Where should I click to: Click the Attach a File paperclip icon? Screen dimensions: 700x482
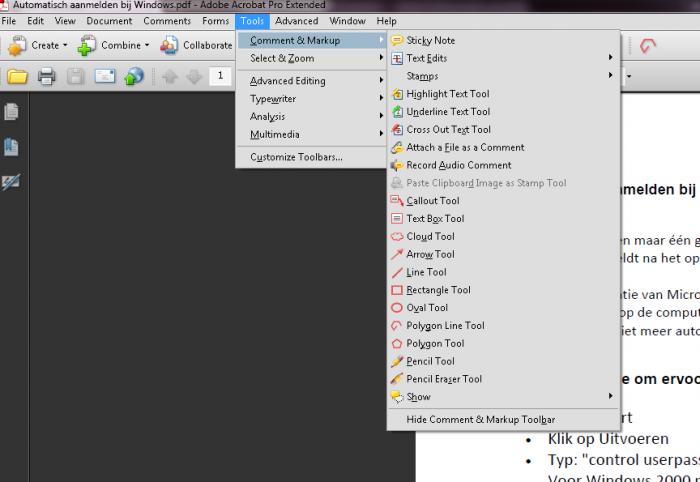397,148
